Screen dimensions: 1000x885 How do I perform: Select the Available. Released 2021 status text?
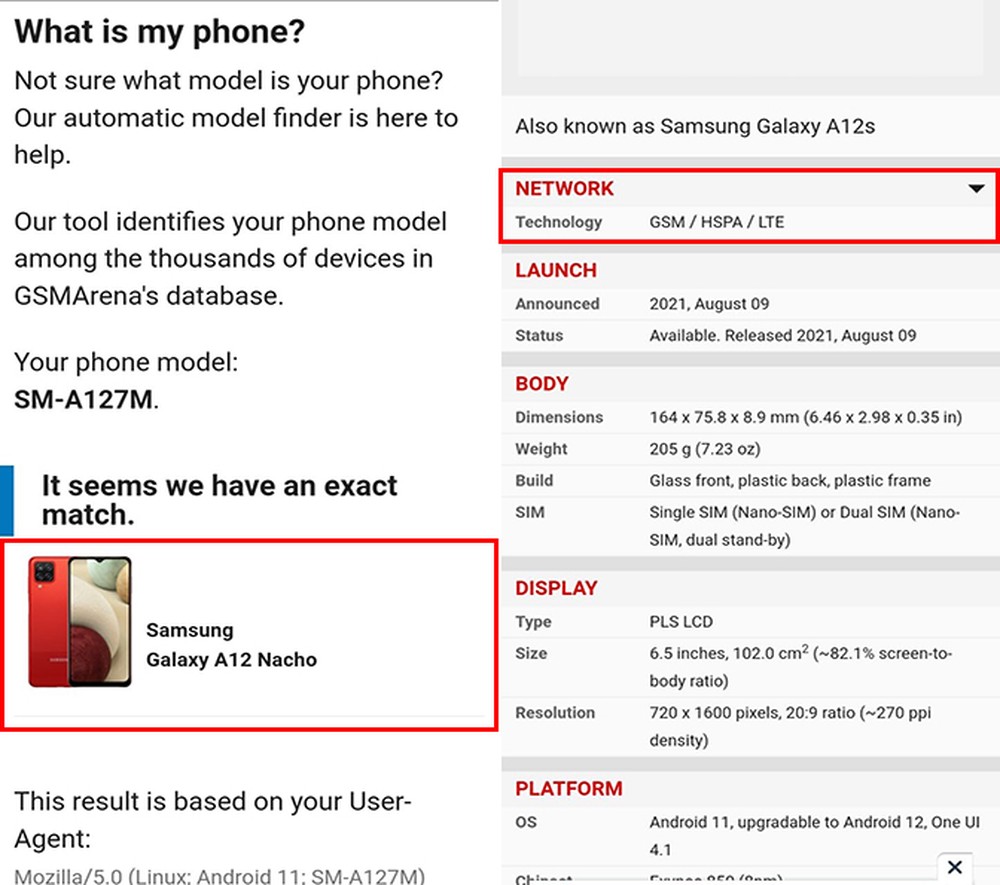(783, 335)
